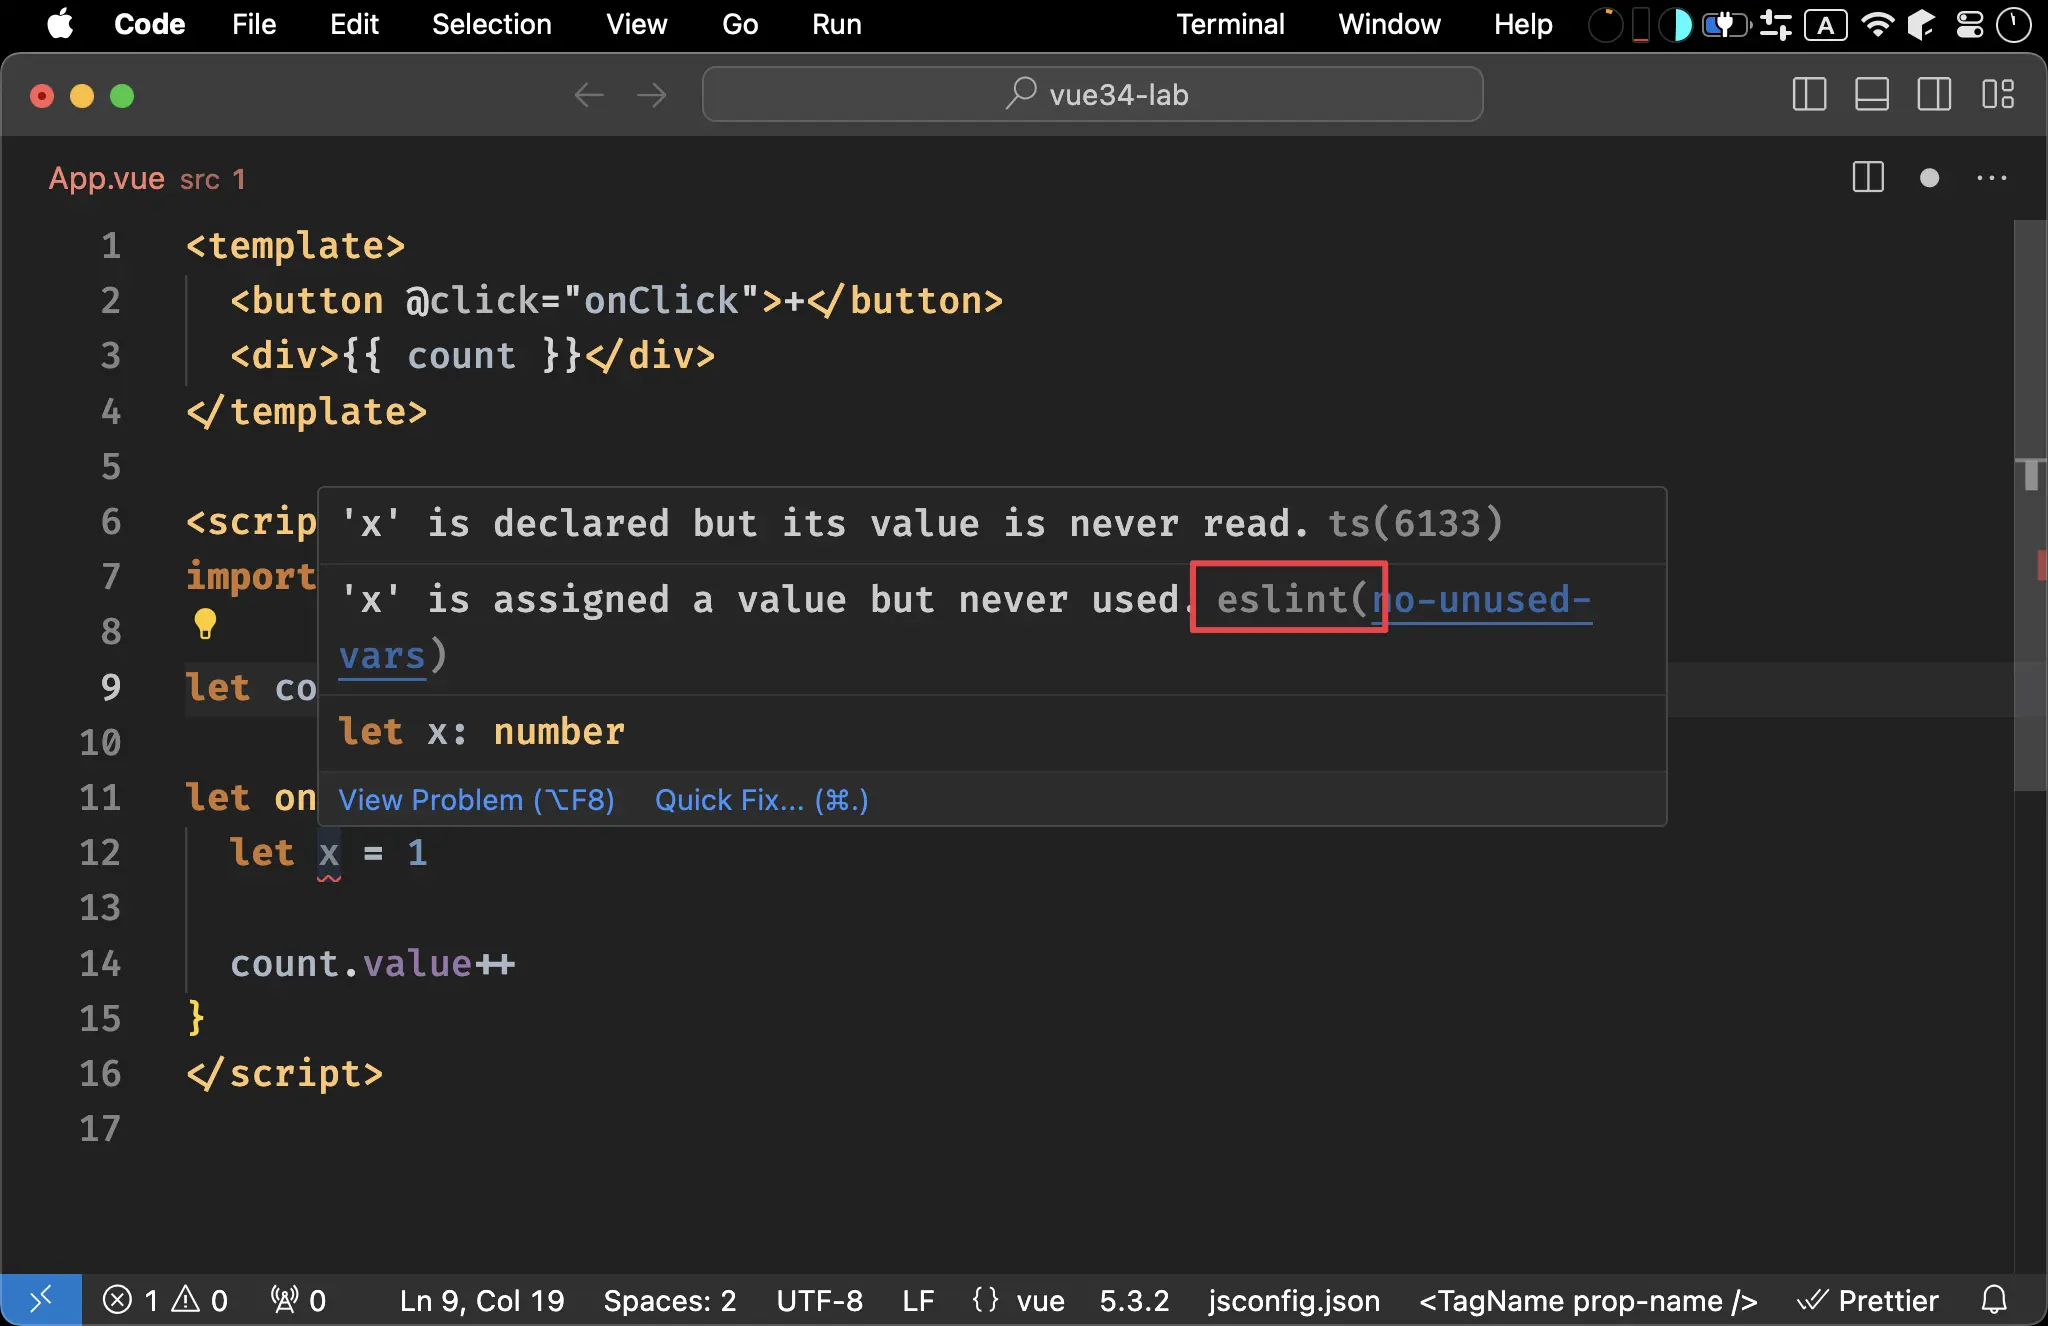Click the TagName prop-name status item
2048x1326 pixels.
coord(1588,1300)
